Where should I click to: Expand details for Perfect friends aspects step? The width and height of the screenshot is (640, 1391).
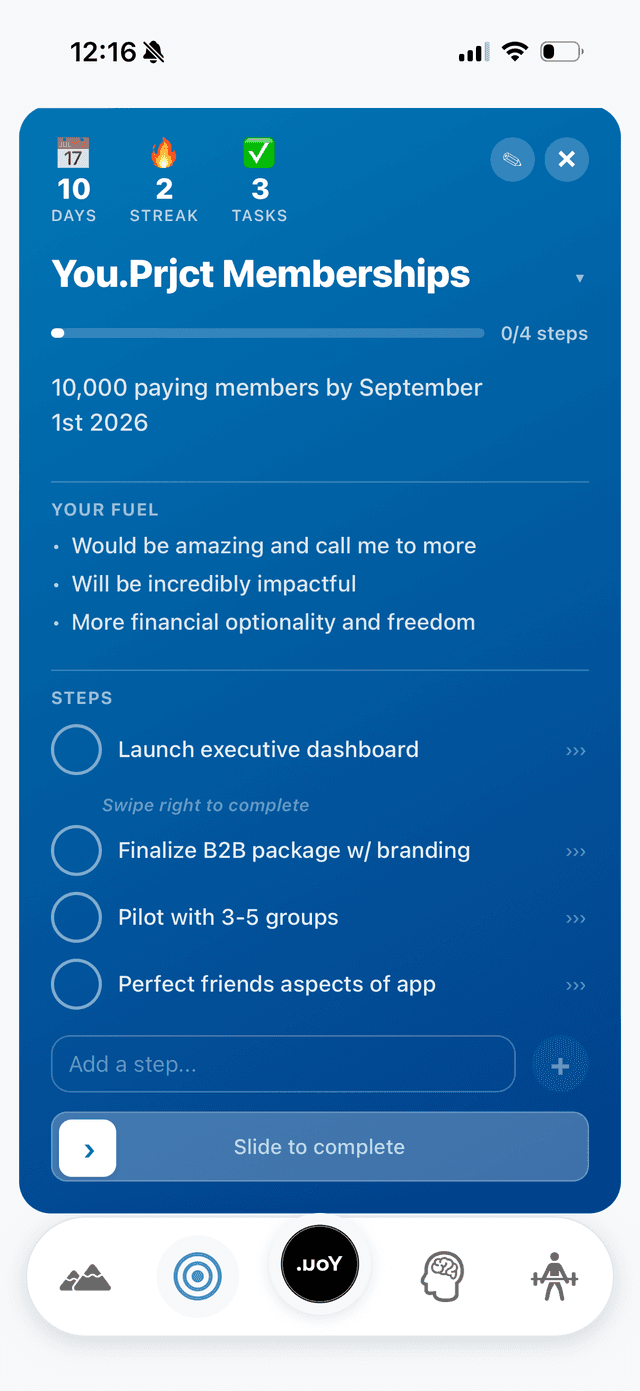click(x=575, y=985)
